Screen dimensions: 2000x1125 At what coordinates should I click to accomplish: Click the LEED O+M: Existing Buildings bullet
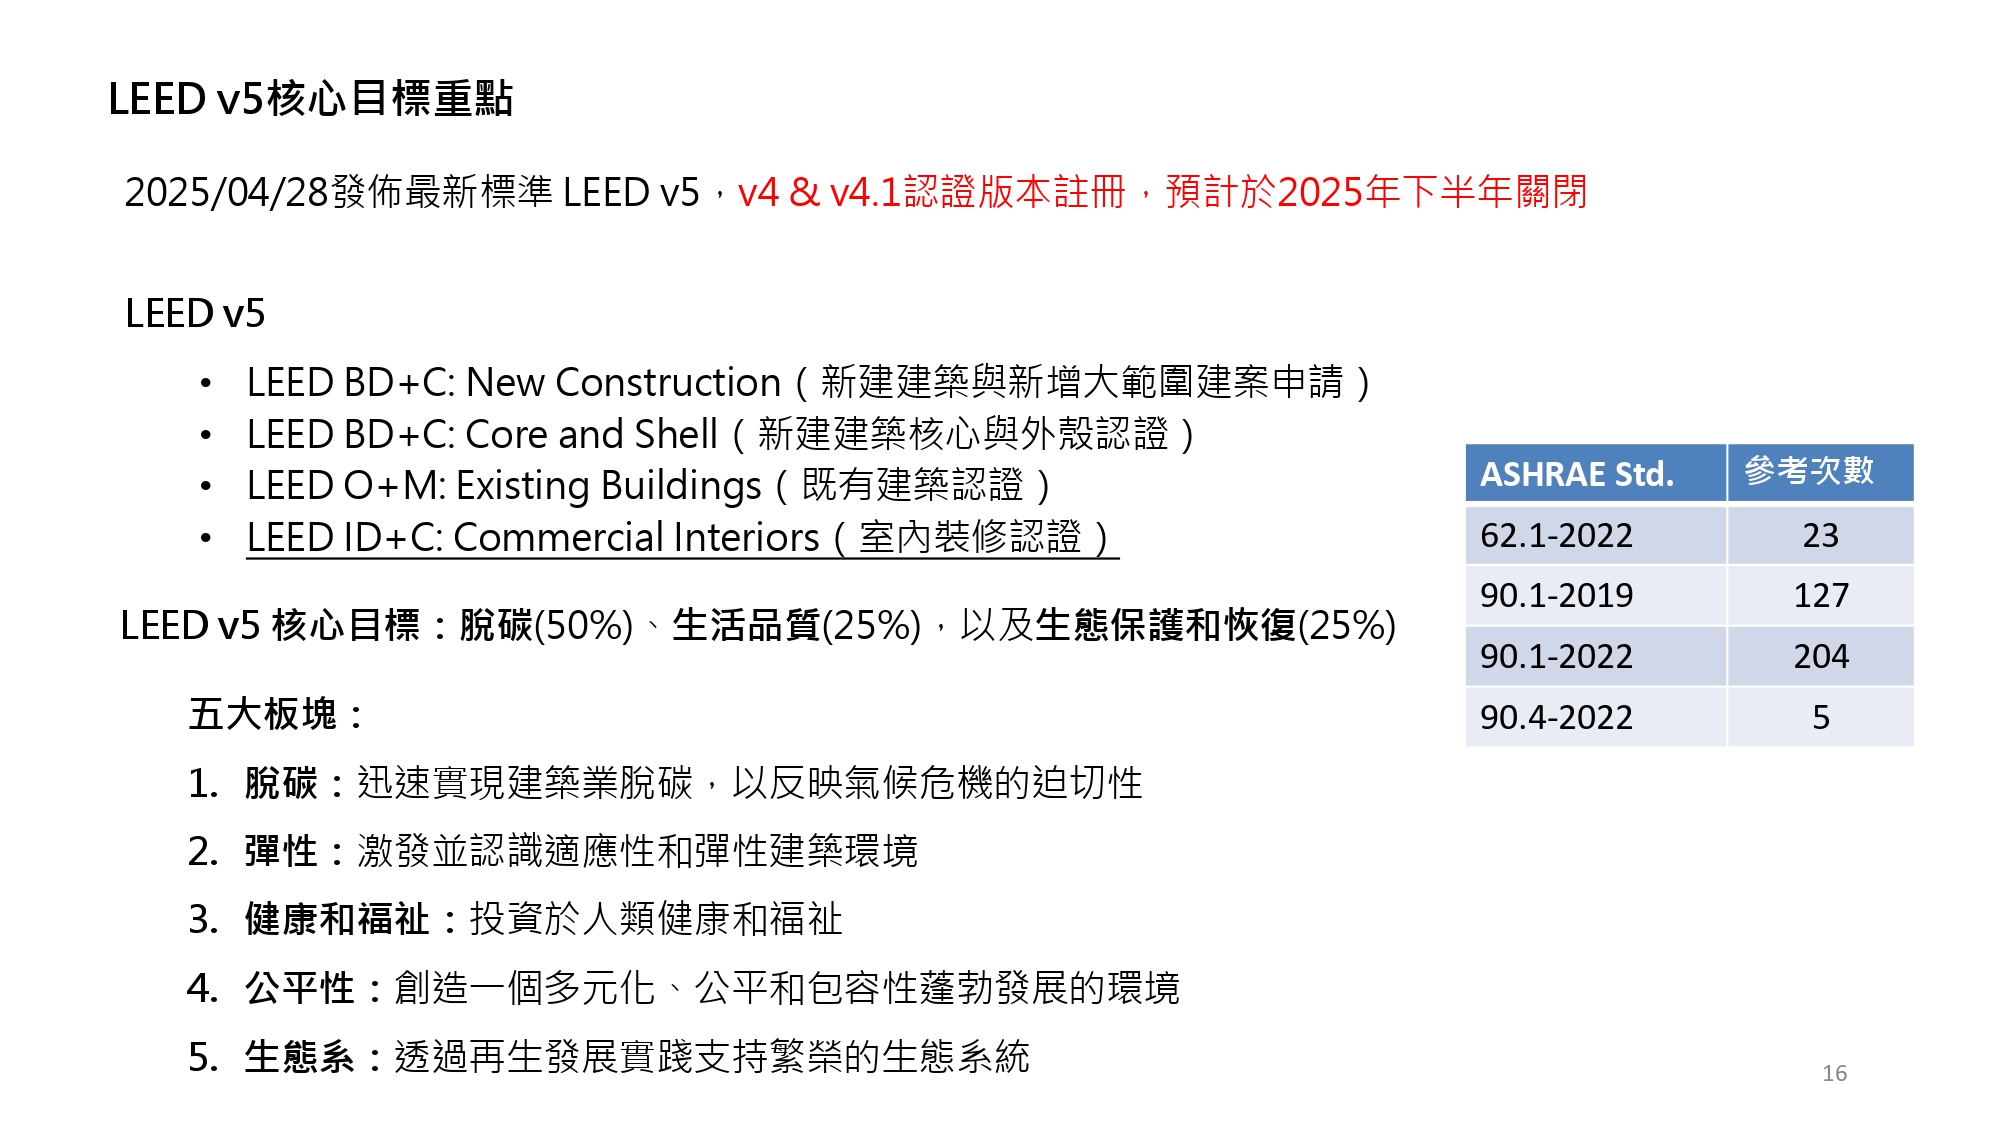[649, 487]
